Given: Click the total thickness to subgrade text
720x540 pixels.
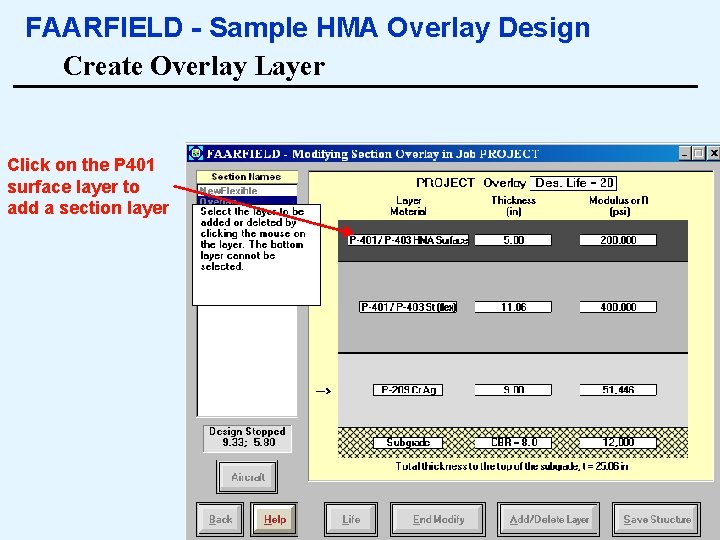Looking at the screenshot, I should [x=512, y=467].
